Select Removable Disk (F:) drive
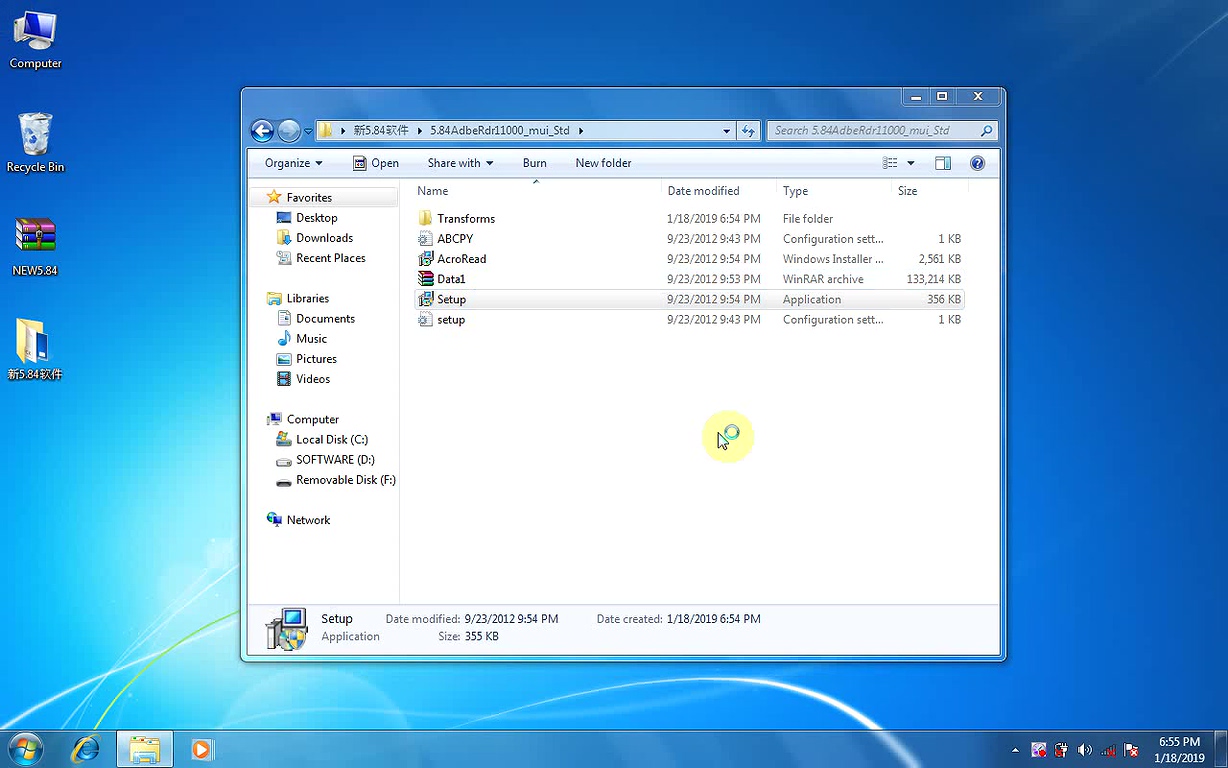1228x768 pixels. (x=345, y=480)
